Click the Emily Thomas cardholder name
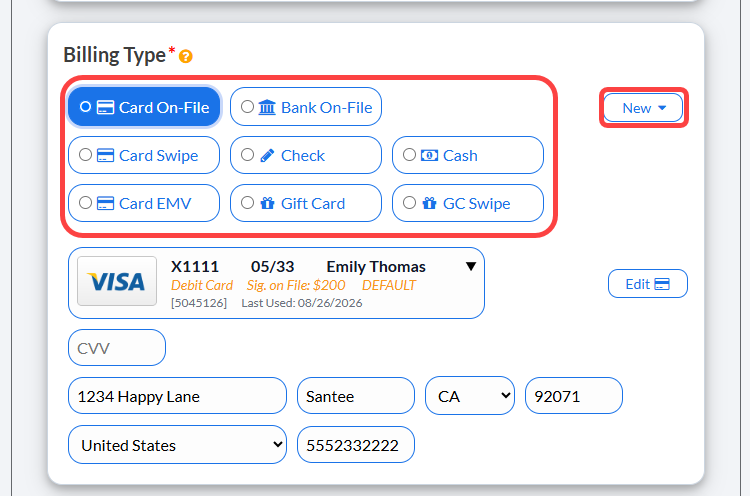The width and height of the screenshot is (750, 496). click(376, 267)
